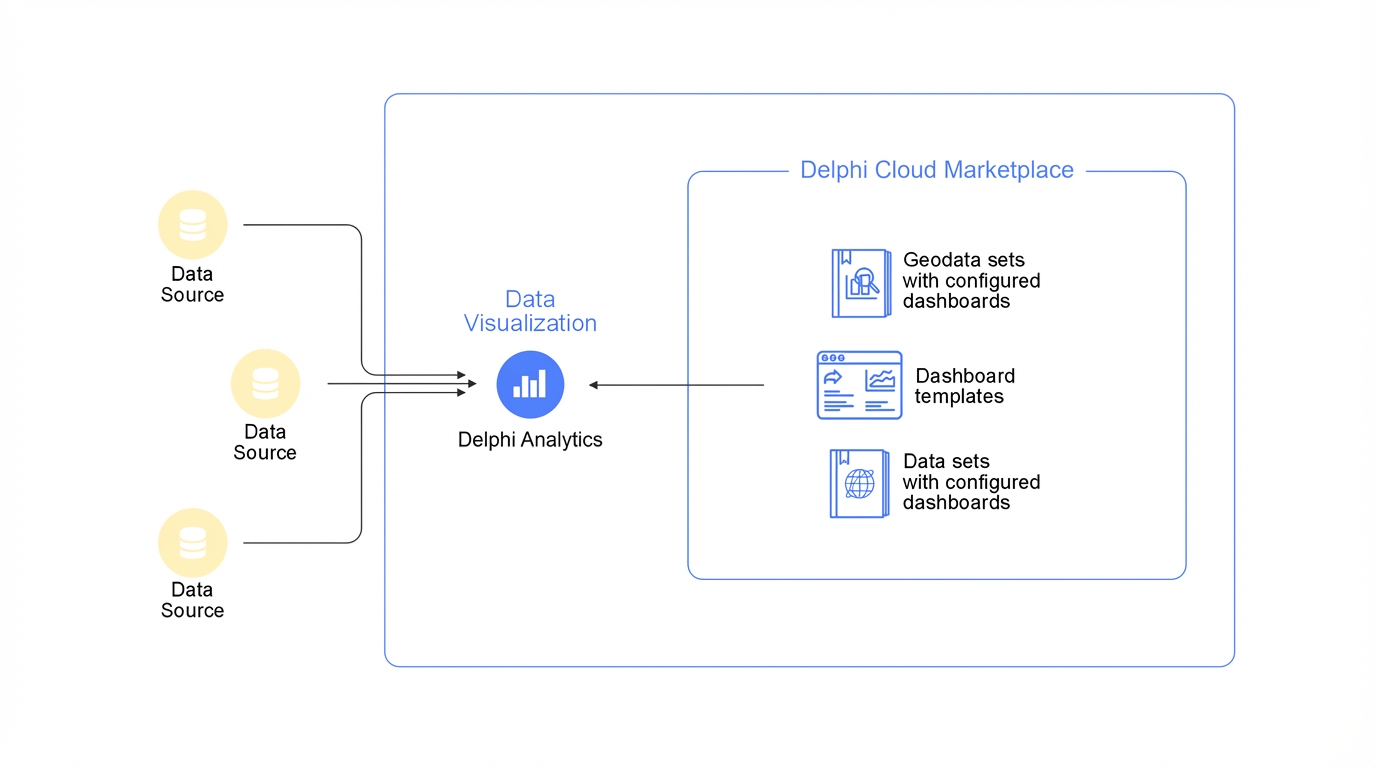Select the bottom Data Source database icon
The height and width of the screenshot is (768, 1376).
[x=193, y=542]
